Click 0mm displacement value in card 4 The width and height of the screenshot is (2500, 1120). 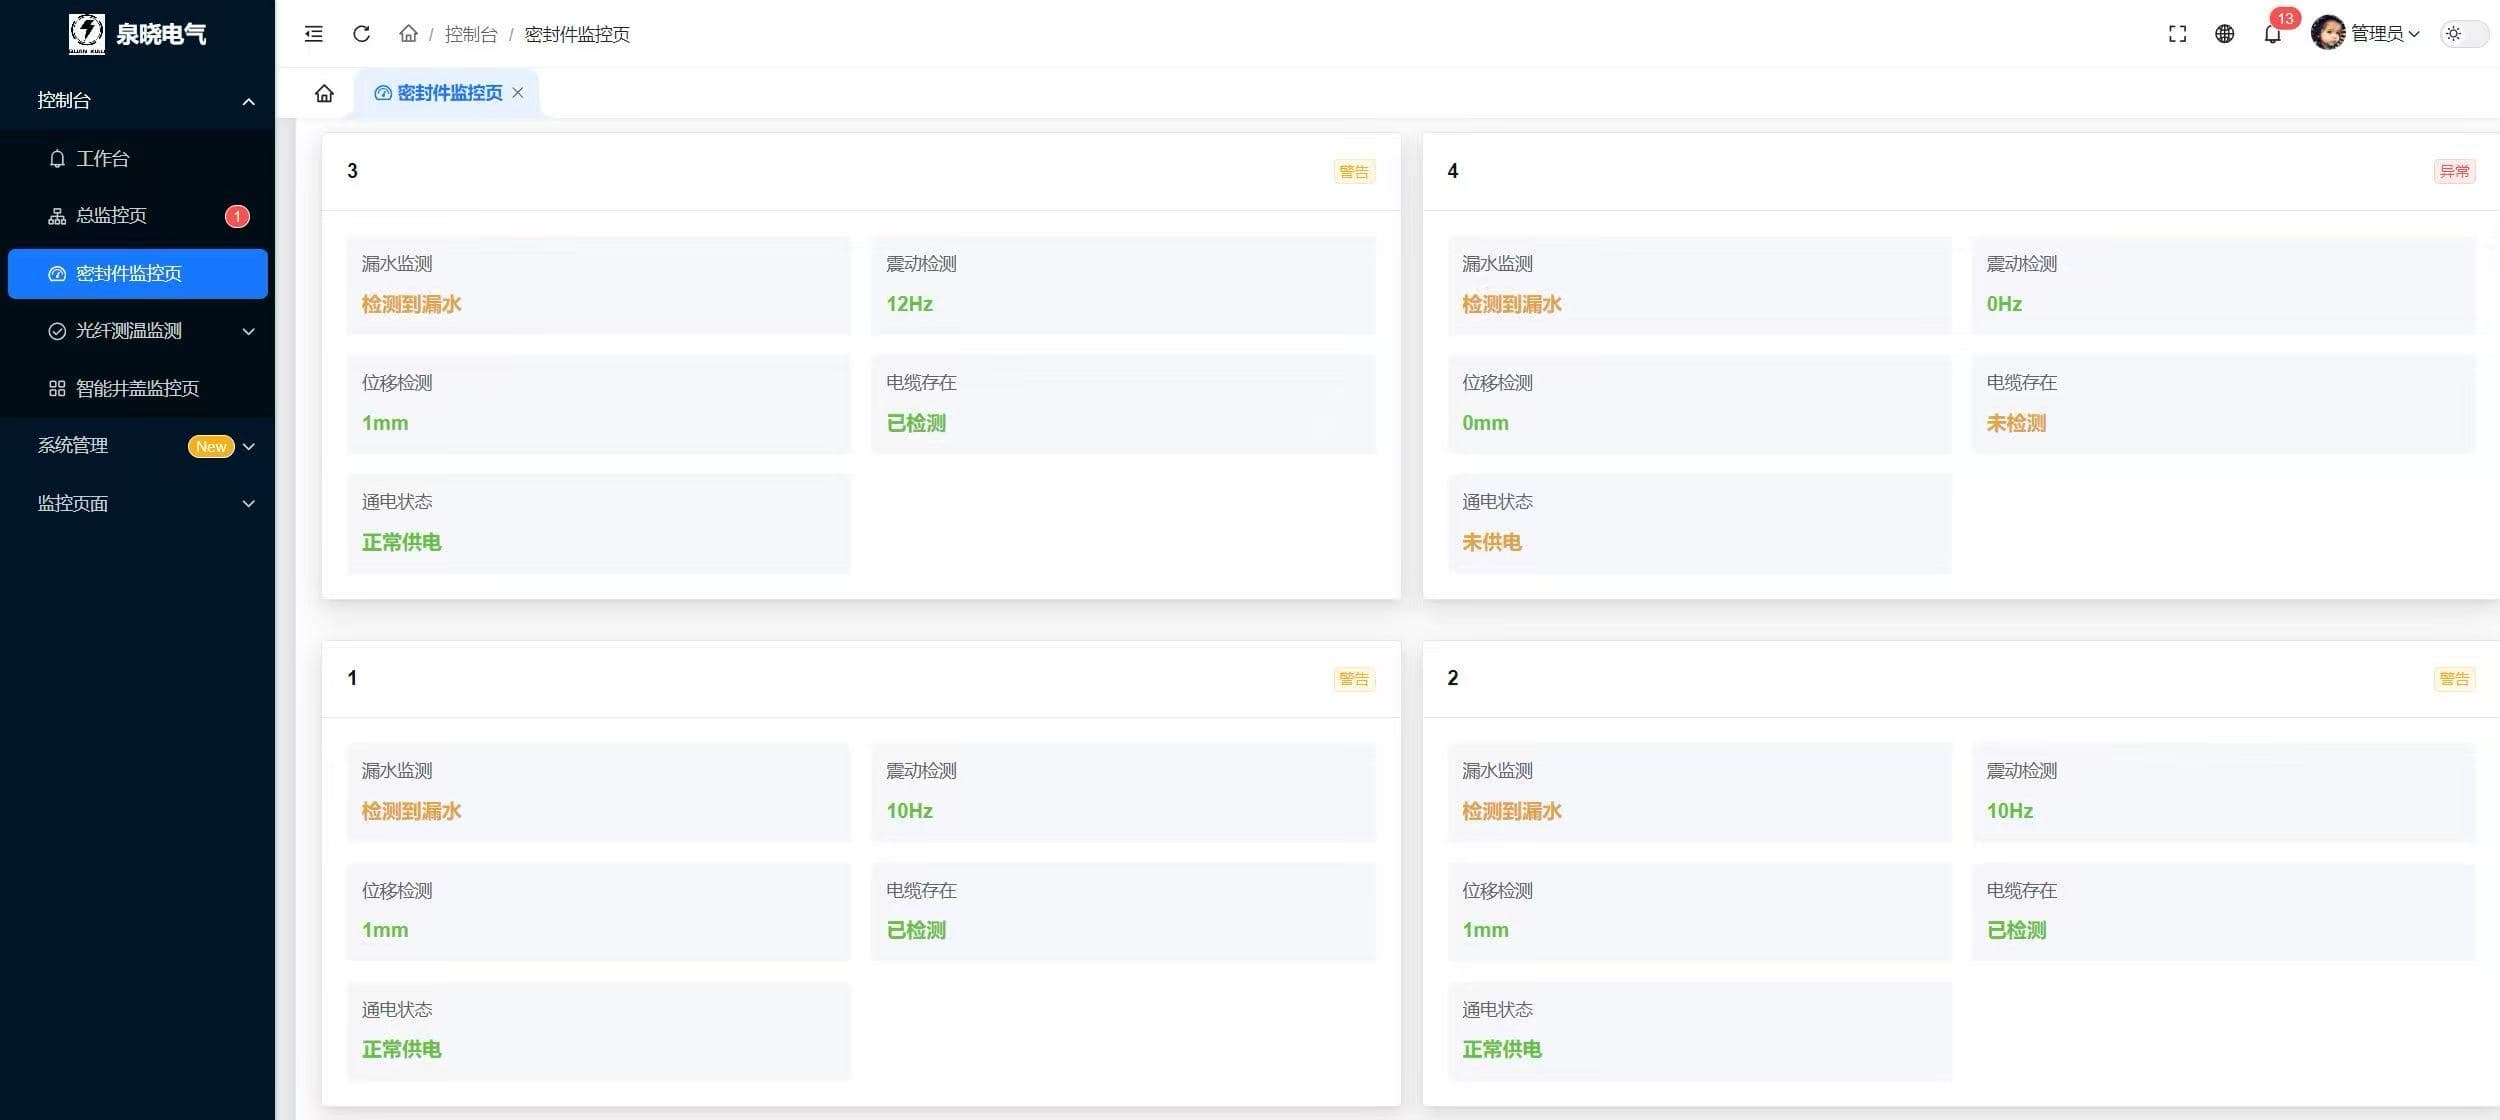[1485, 424]
